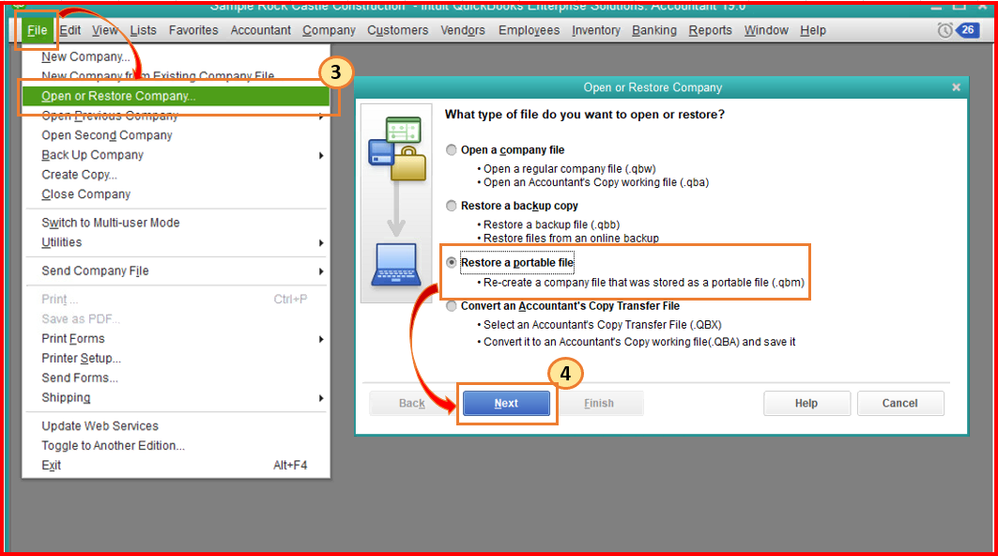Expand Utilities submenu arrow
Image resolution: width=998 pixels, height=556 pixels.
tap(321, 243)
